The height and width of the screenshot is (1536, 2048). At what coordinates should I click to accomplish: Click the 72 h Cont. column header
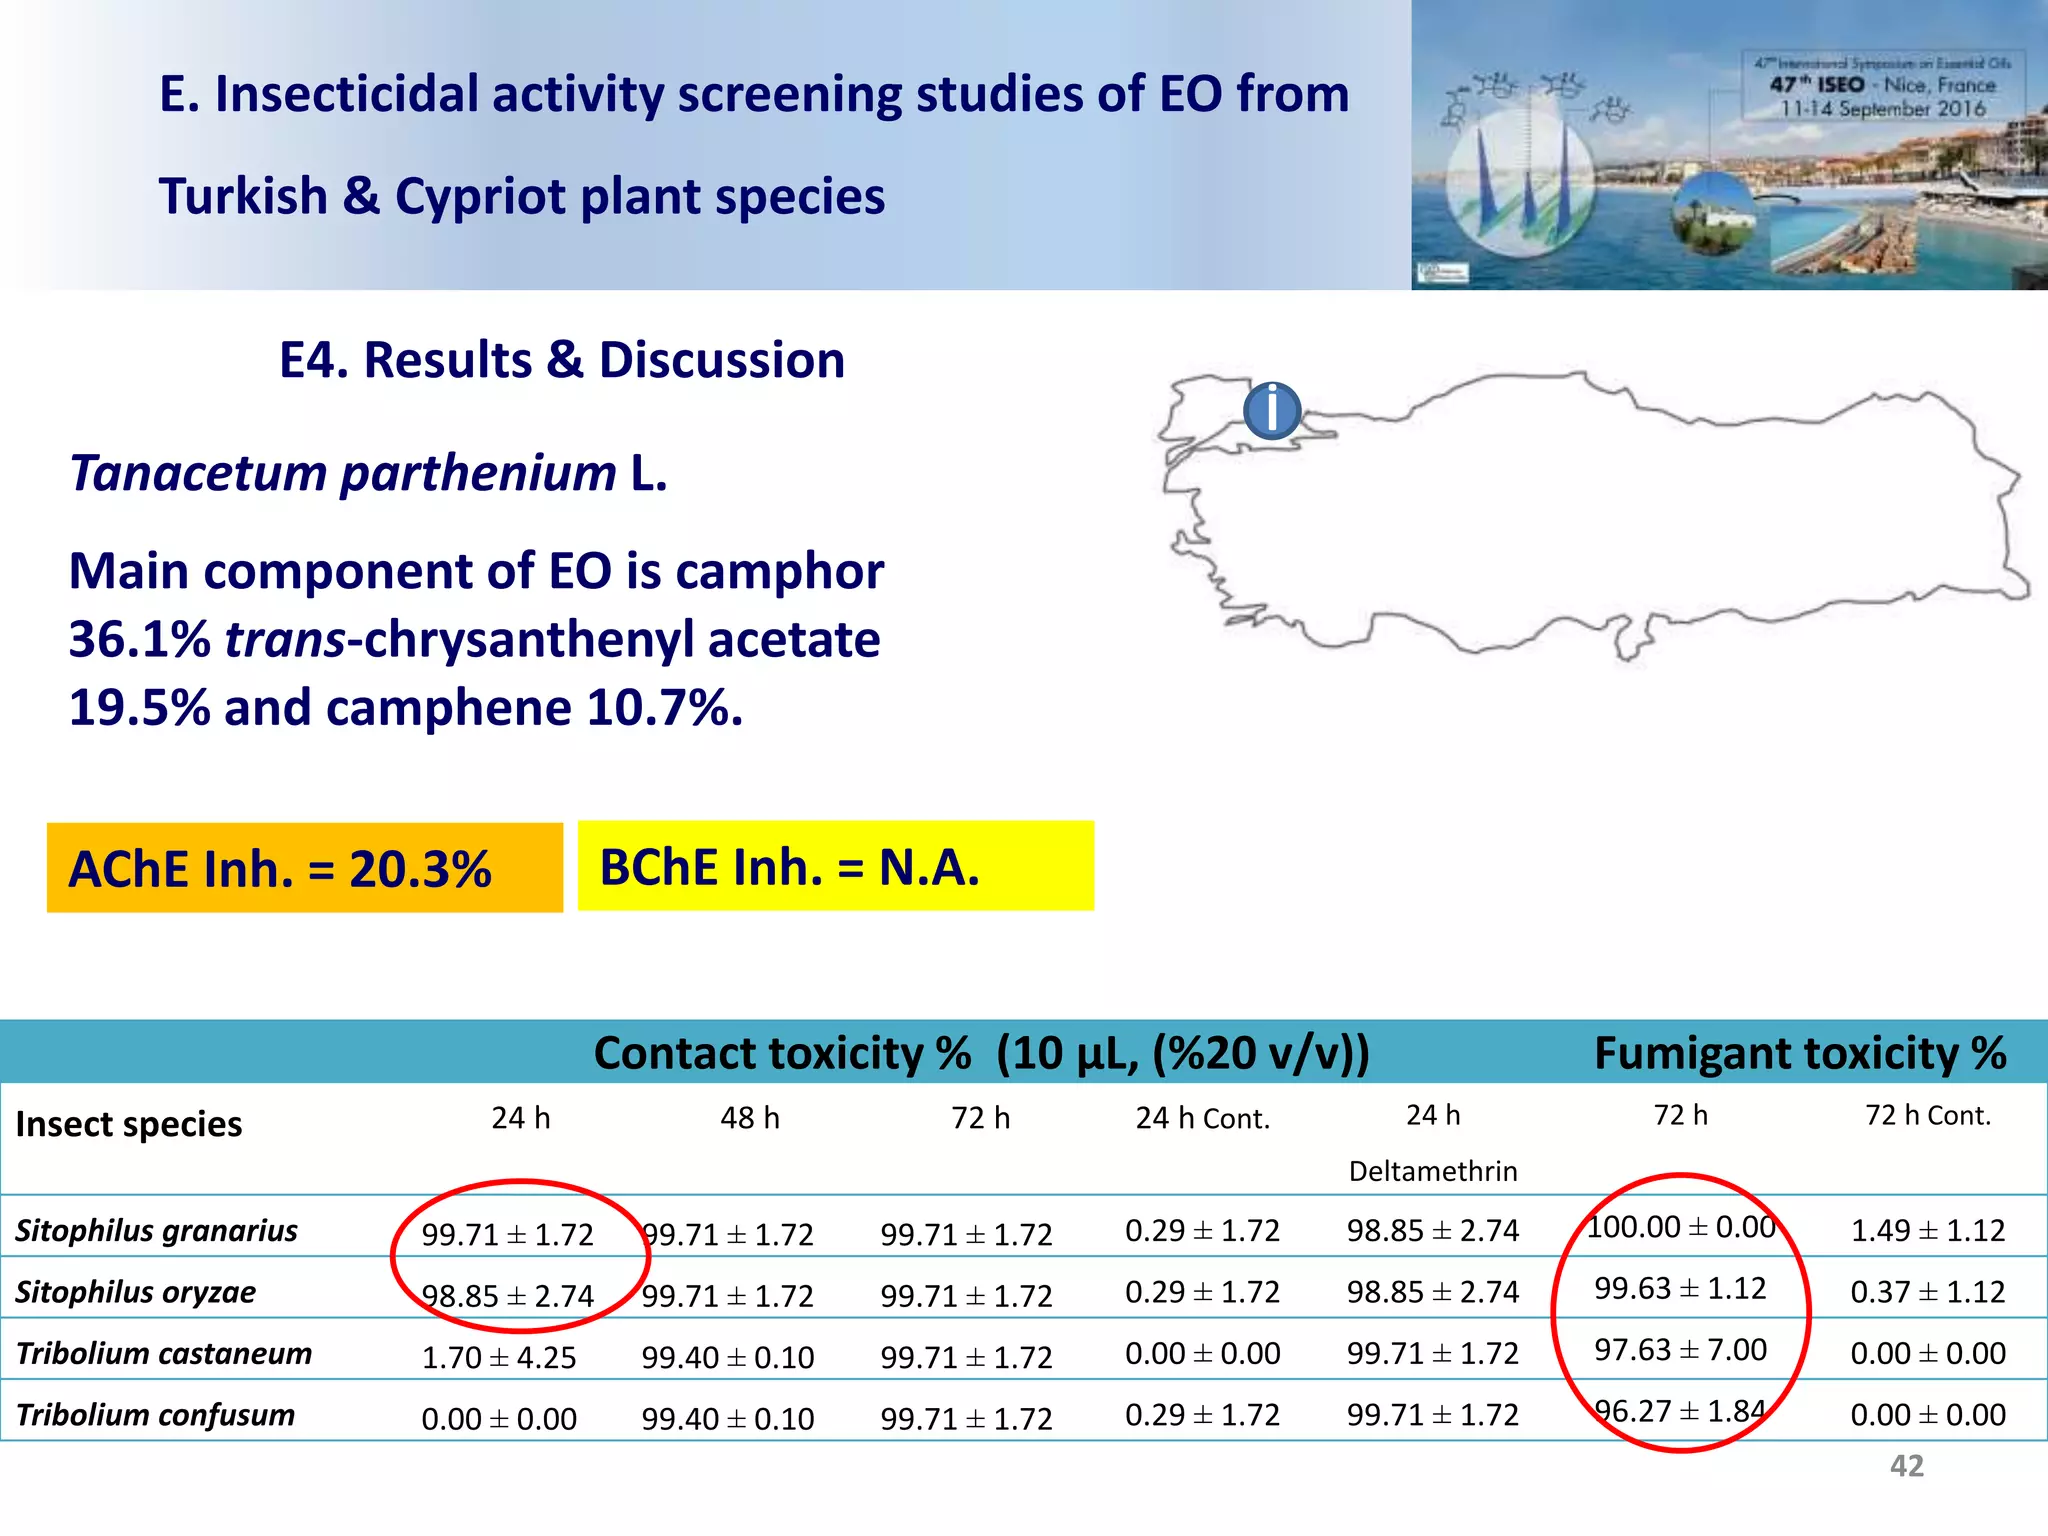[1927, 1116]
